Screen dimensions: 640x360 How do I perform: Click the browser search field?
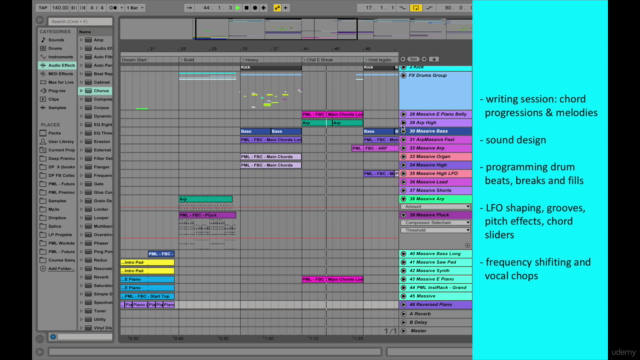pyautogui.click(x=80, y=21)
